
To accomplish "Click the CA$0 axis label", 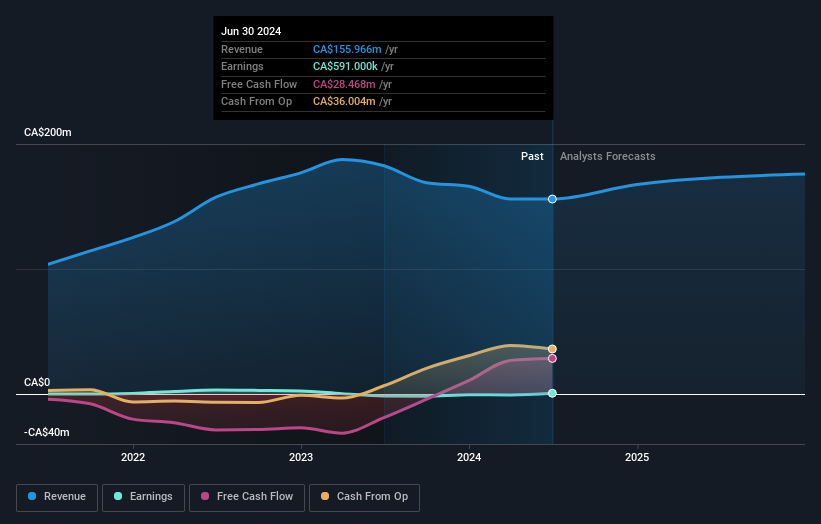I will [x=37, y=383].
